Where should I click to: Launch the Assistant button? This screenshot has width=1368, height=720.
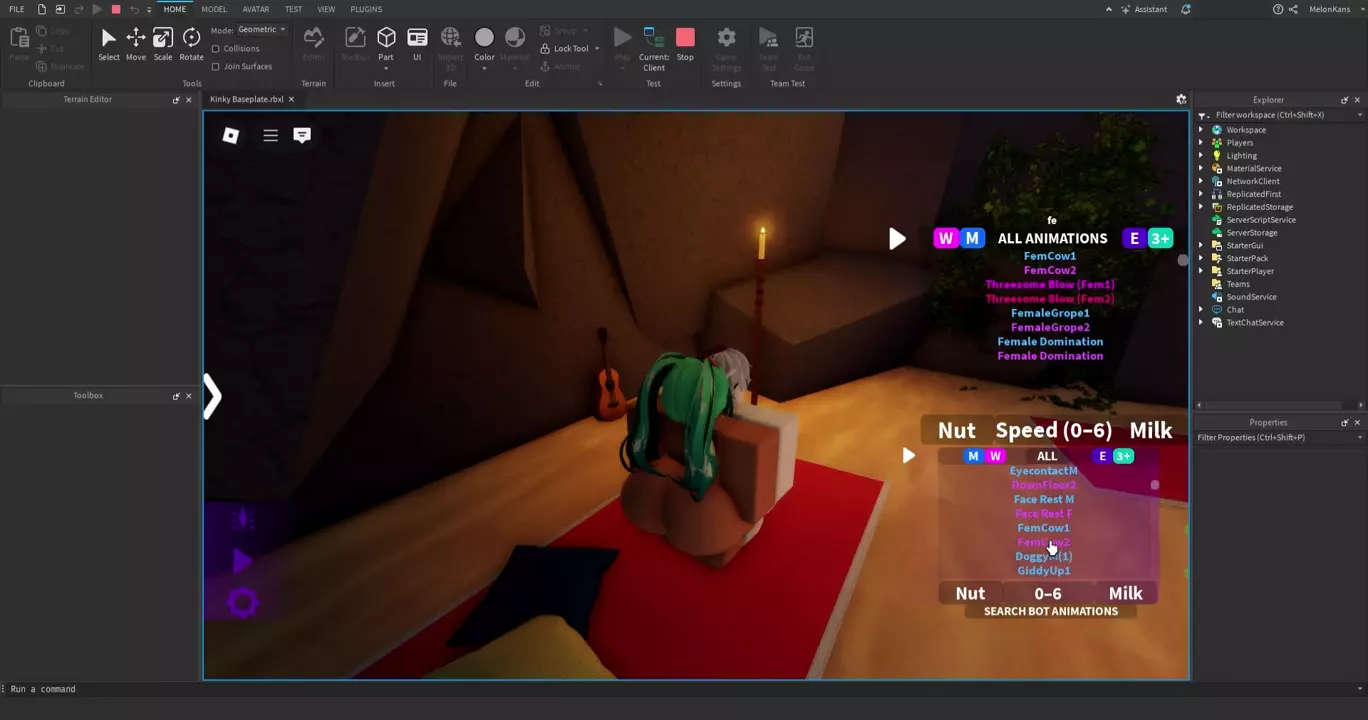pyautogui.click(x=1144, y=9)
